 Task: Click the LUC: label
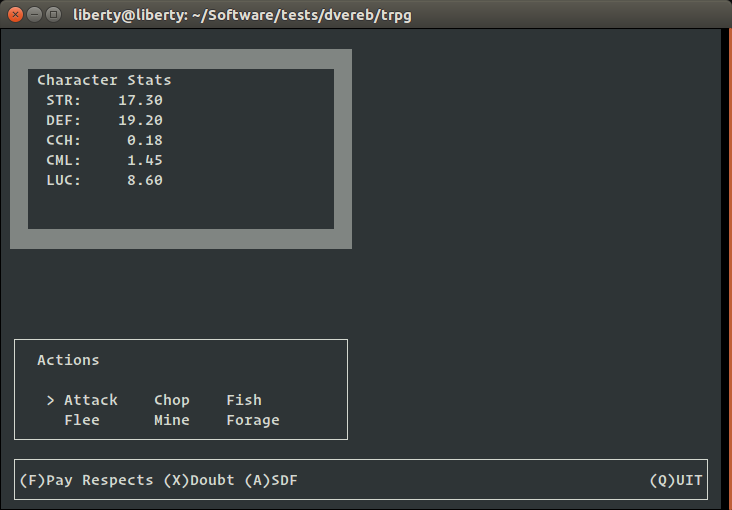(x=63, y=181)
